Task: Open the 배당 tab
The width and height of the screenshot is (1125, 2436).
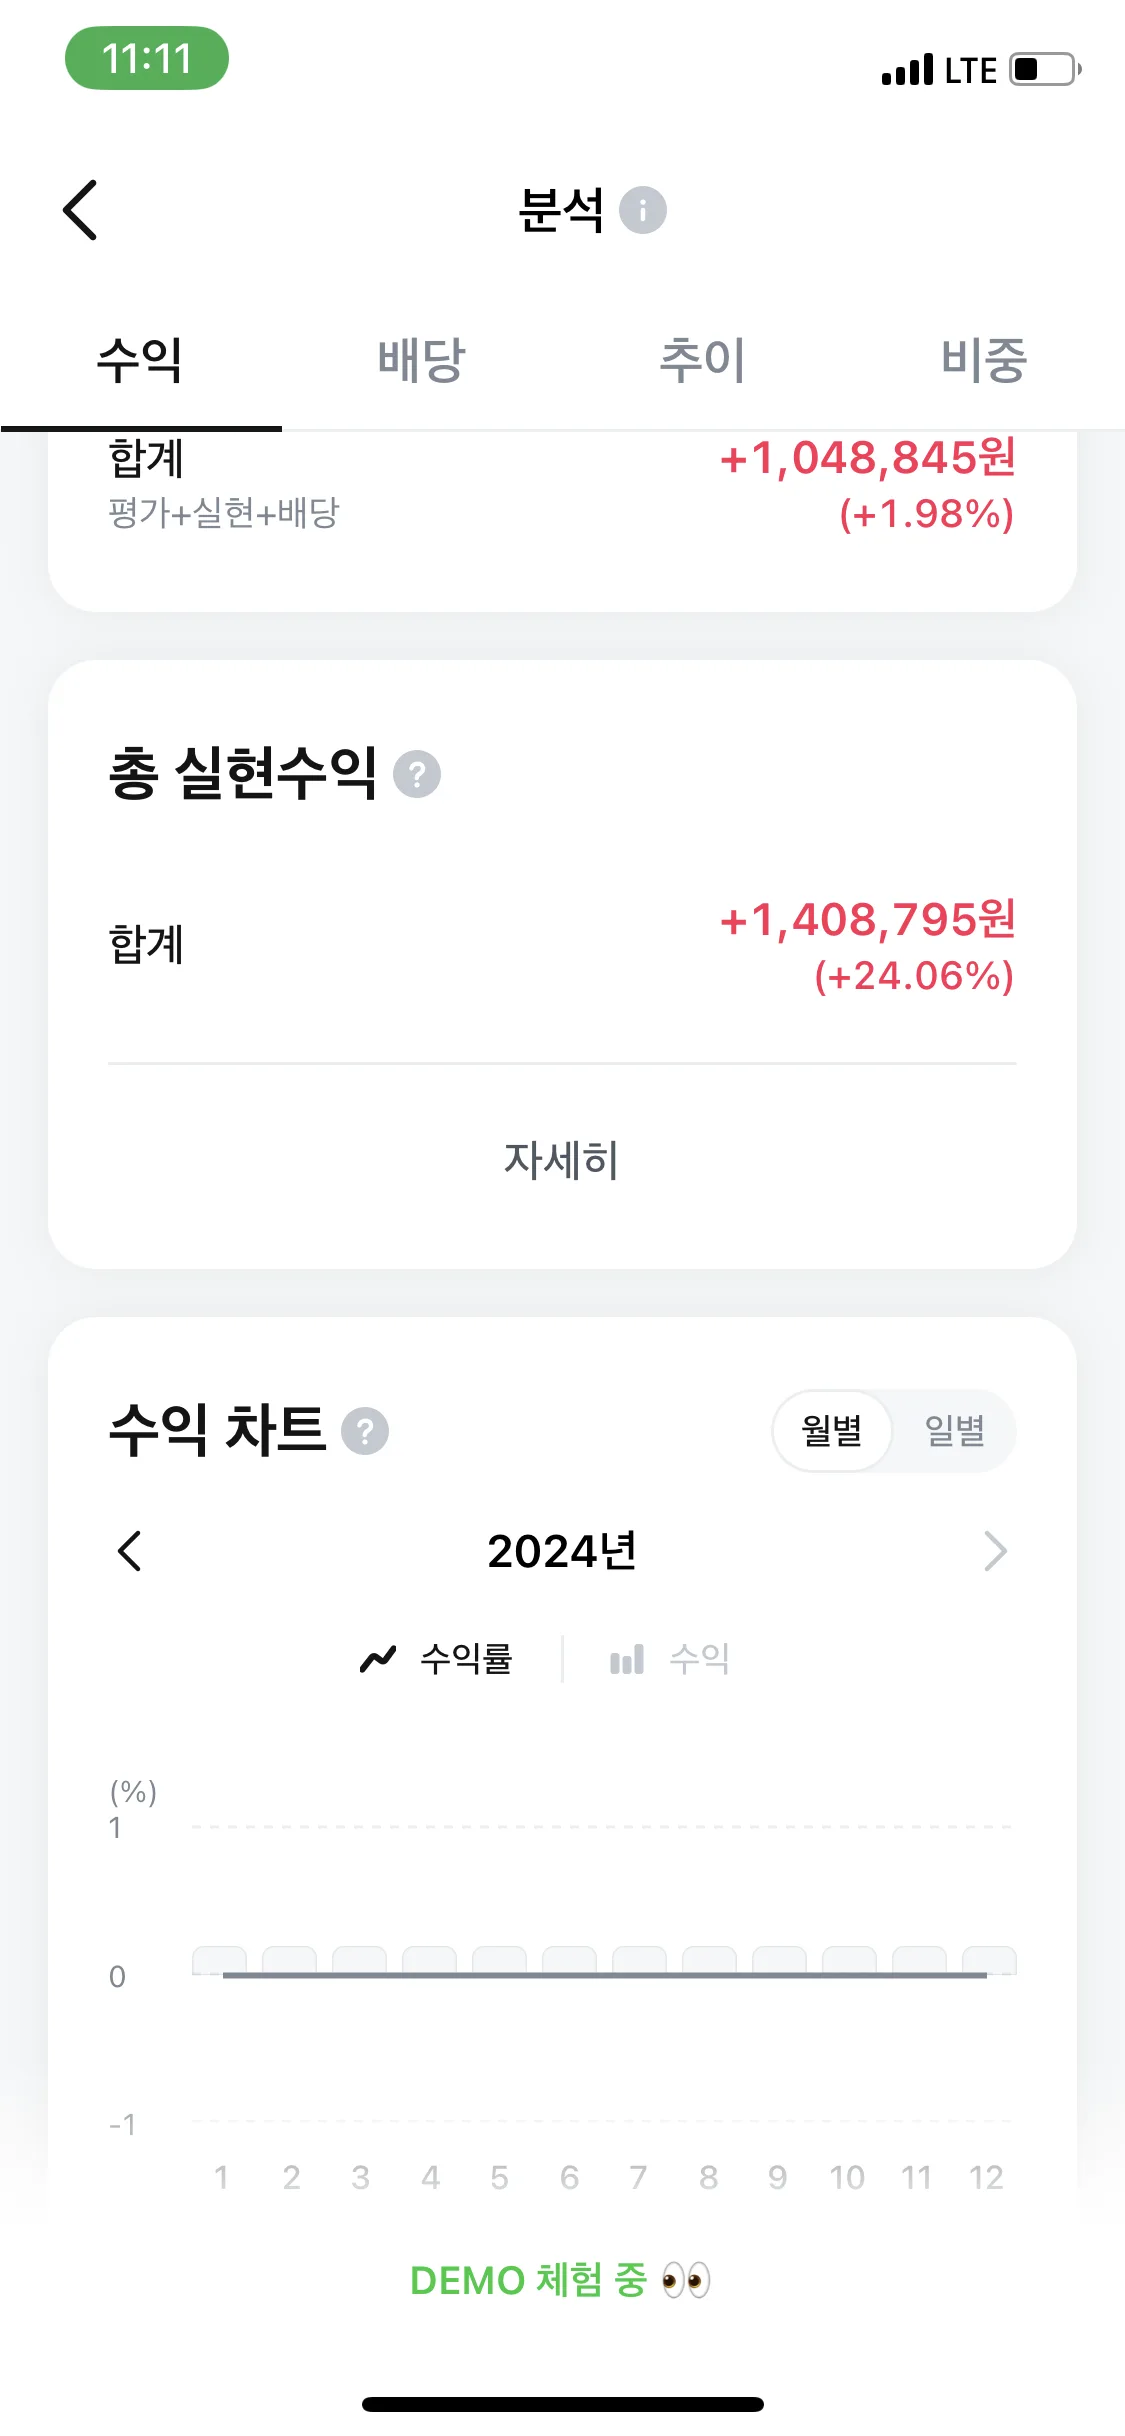Action: pos(422,360)
